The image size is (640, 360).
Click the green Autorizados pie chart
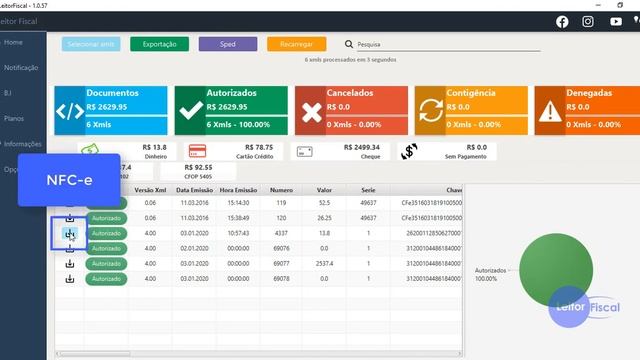[556, 270]
